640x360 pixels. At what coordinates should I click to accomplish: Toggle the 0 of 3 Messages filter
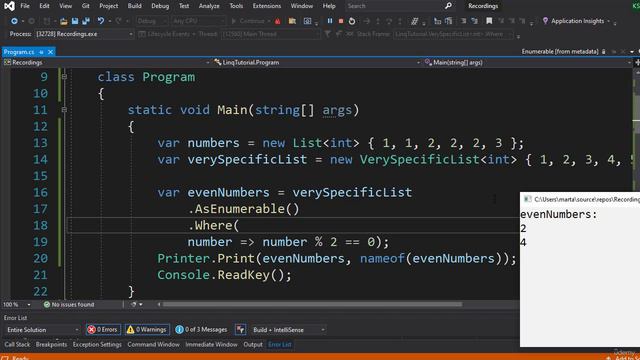(201, 329)
